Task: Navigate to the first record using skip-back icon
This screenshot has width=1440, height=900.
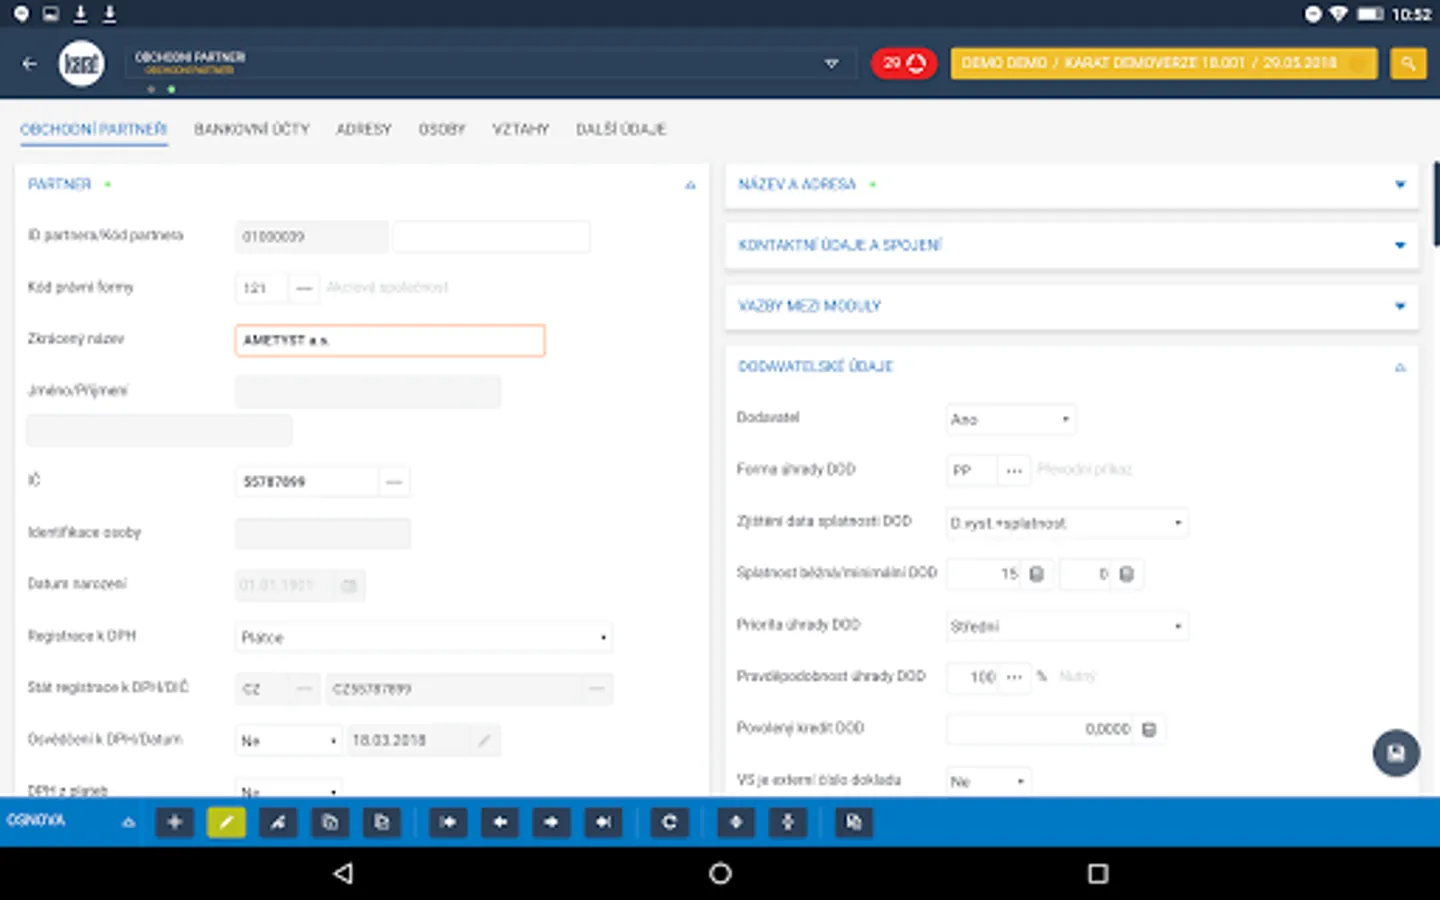Action: click(x=447, y=822)
